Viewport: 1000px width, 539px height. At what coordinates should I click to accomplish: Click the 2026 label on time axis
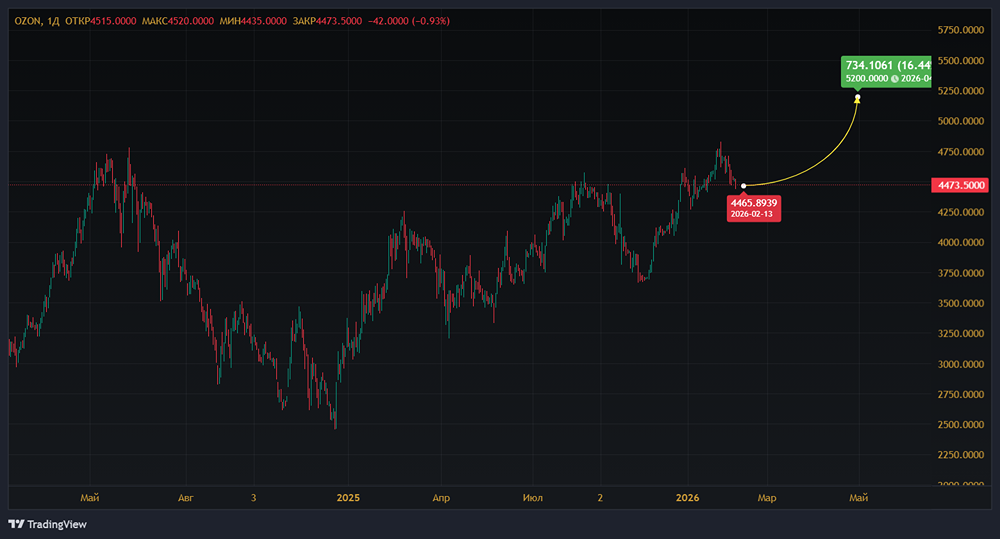pos(688,498)
